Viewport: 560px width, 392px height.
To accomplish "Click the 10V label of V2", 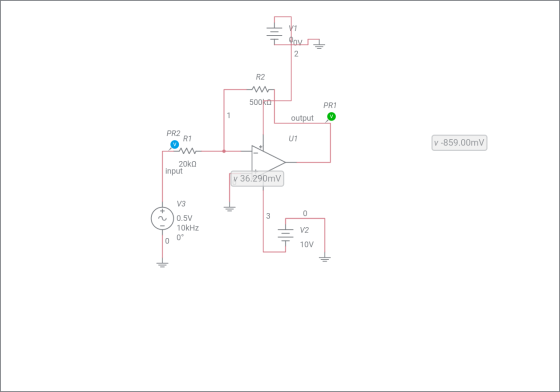I will click(307, 245).
